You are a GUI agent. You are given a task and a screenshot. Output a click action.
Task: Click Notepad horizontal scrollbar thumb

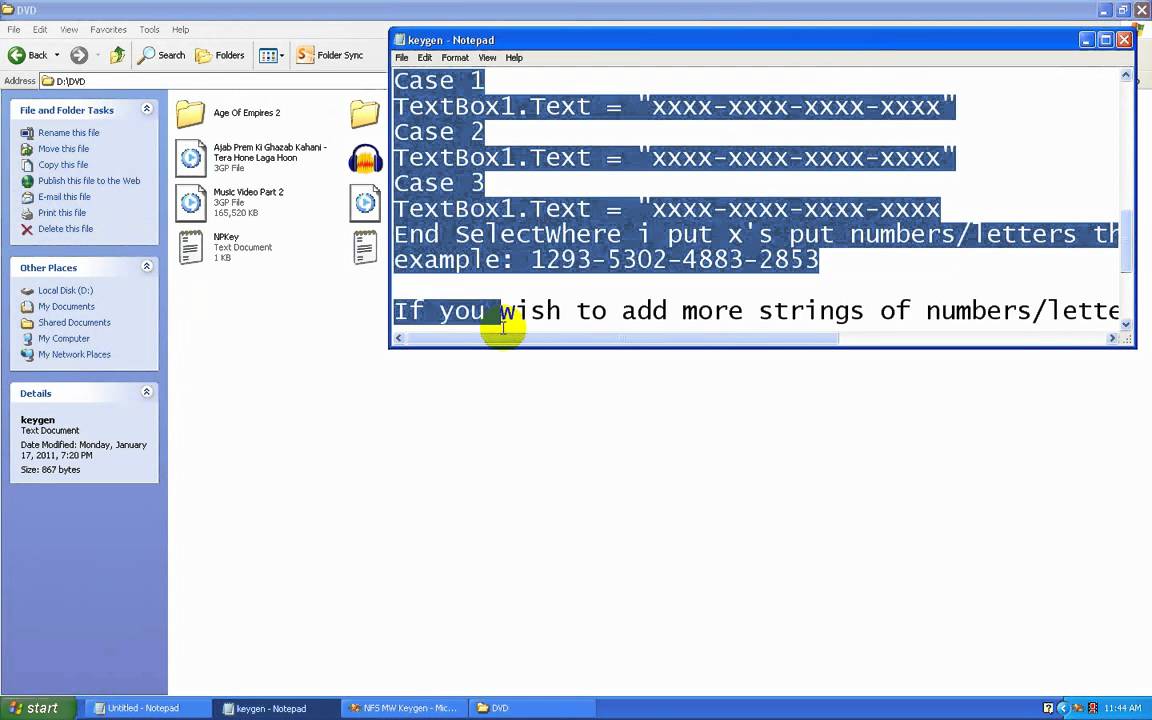pyautogui.click(x=622, y=338)
